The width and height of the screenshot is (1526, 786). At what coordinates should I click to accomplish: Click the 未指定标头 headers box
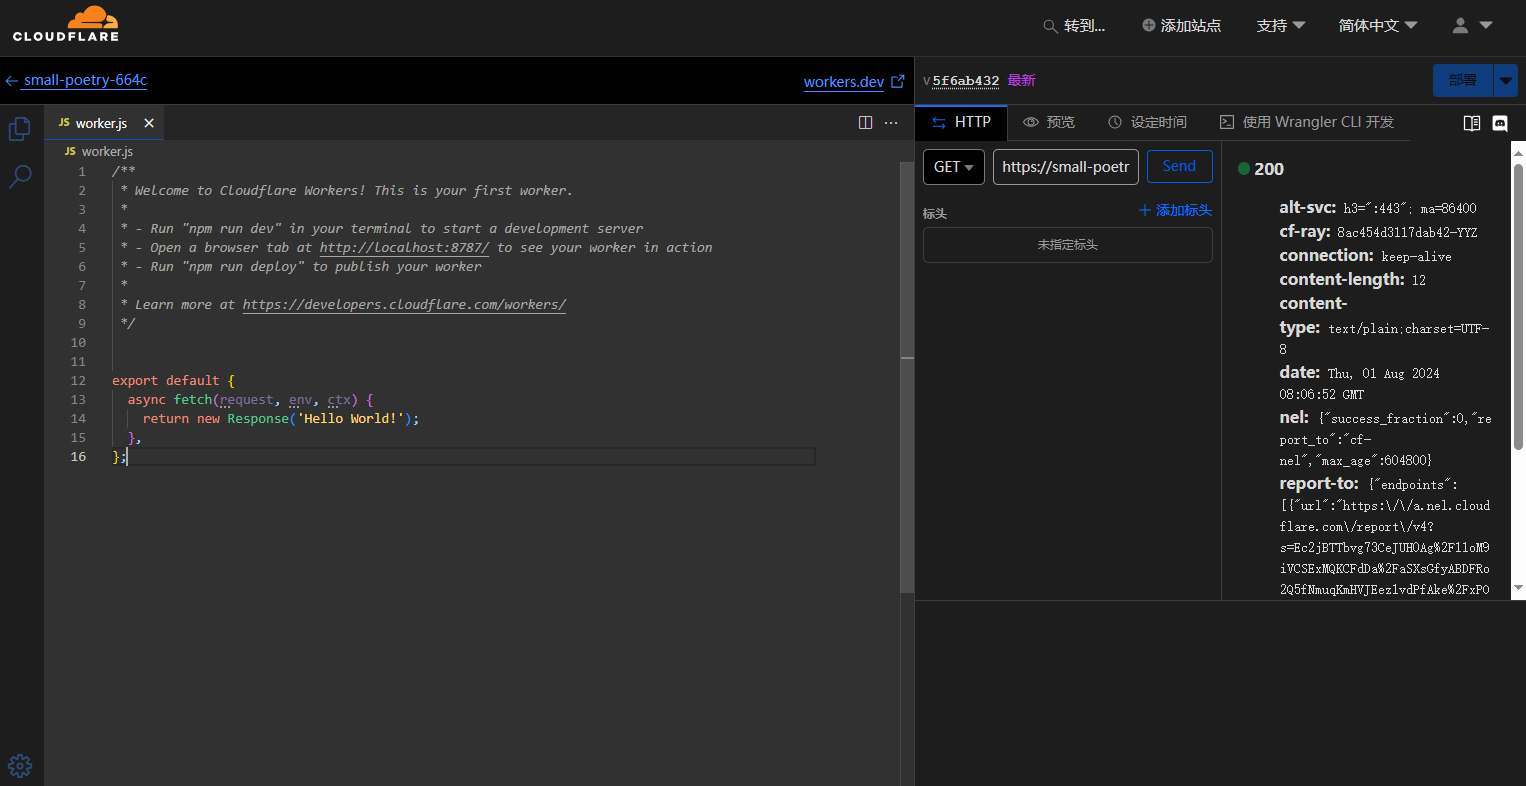click(1068, 245)
